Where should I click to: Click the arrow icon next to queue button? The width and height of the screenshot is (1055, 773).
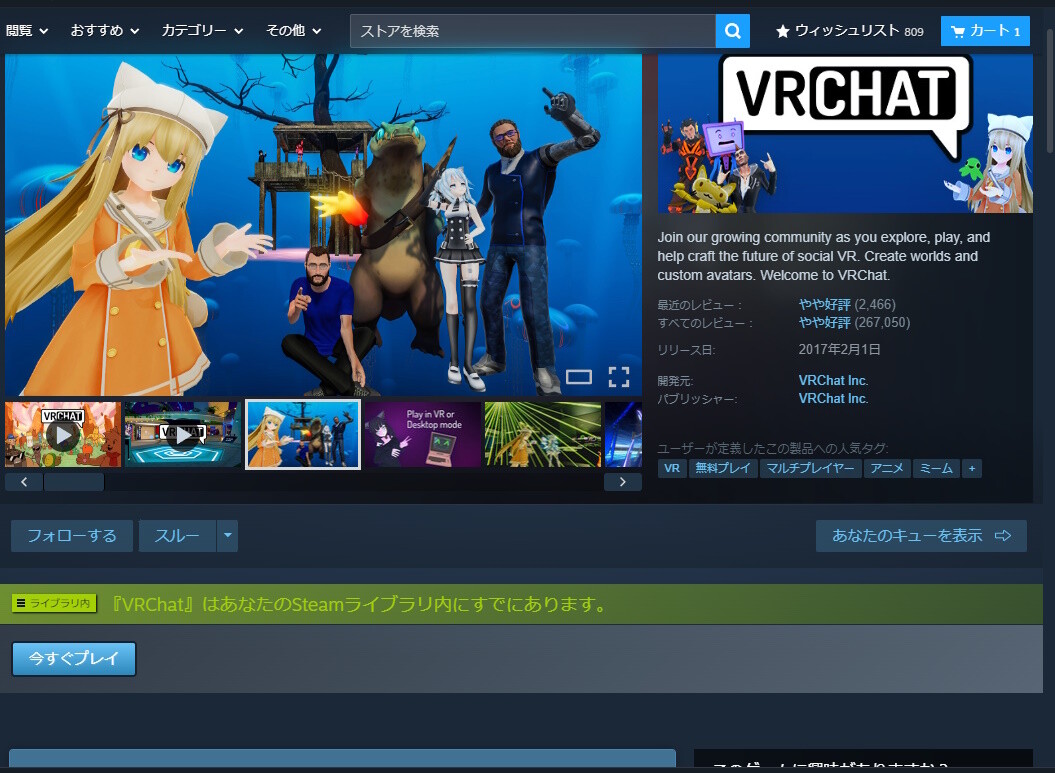click(x=1003, y=536)
